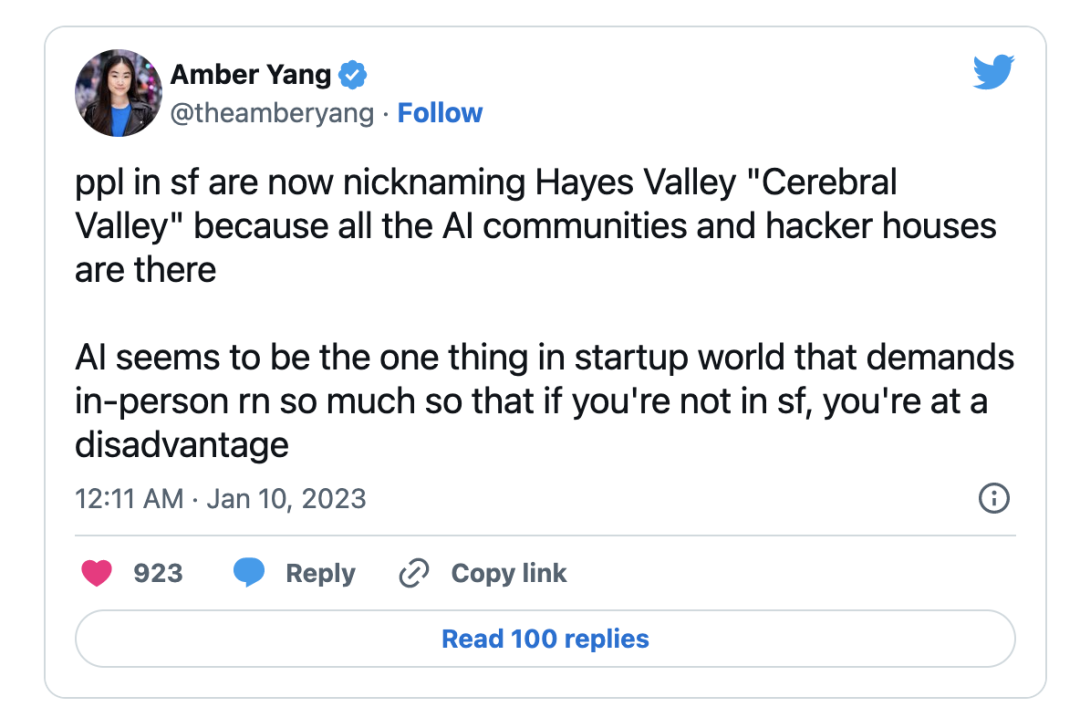The height and width of the screenshot is (728, 1080).
Task: Click the Copy link text
Action: (508, 573)
